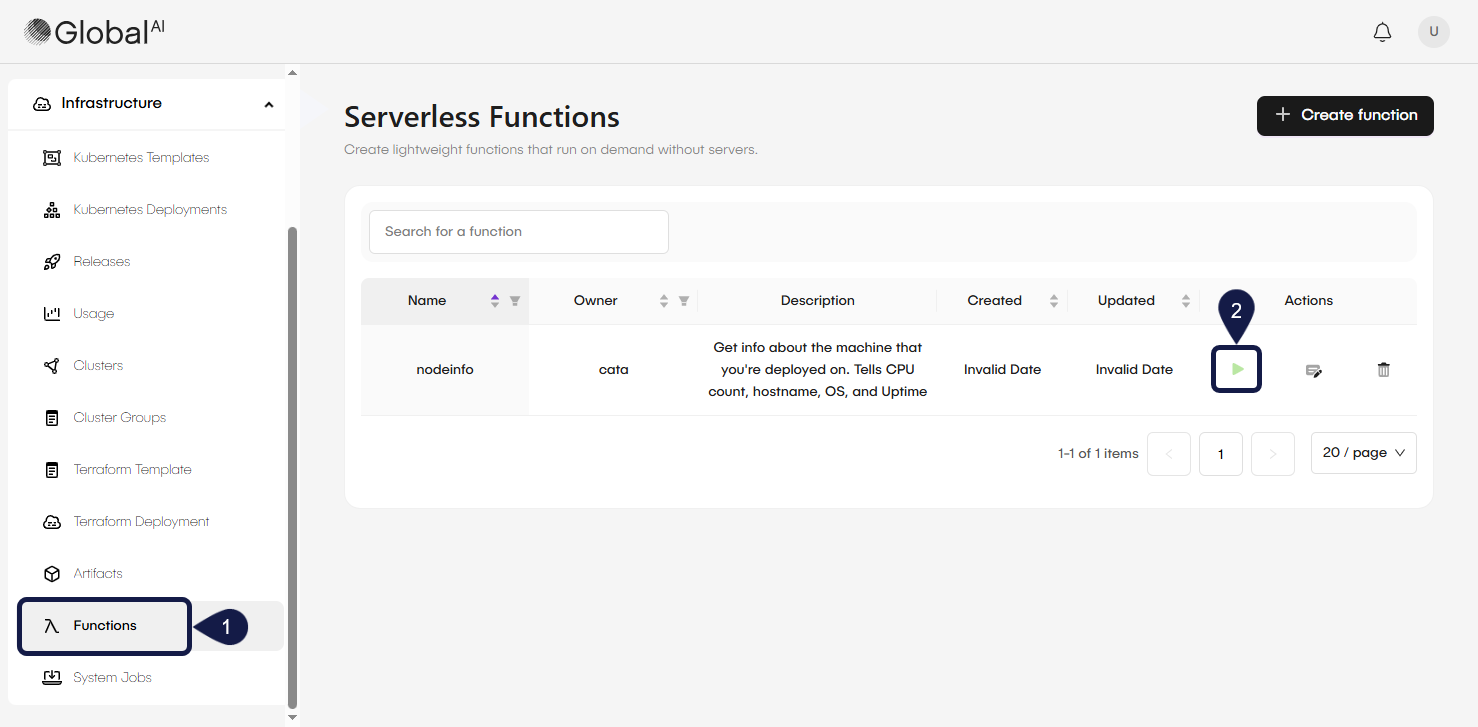Viewport: 1478px width, 727px height.
Task: Open Kubernetes Templates in the sidebar
Action: [x=141, y=158]
